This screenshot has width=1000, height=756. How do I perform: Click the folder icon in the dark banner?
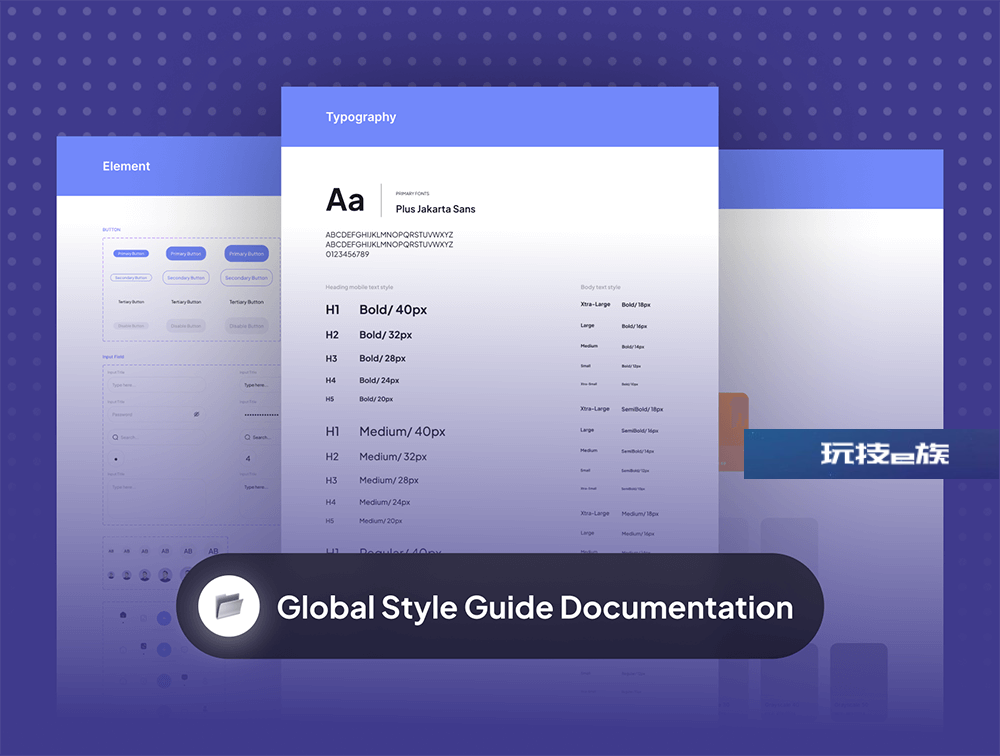coord(229,606)
